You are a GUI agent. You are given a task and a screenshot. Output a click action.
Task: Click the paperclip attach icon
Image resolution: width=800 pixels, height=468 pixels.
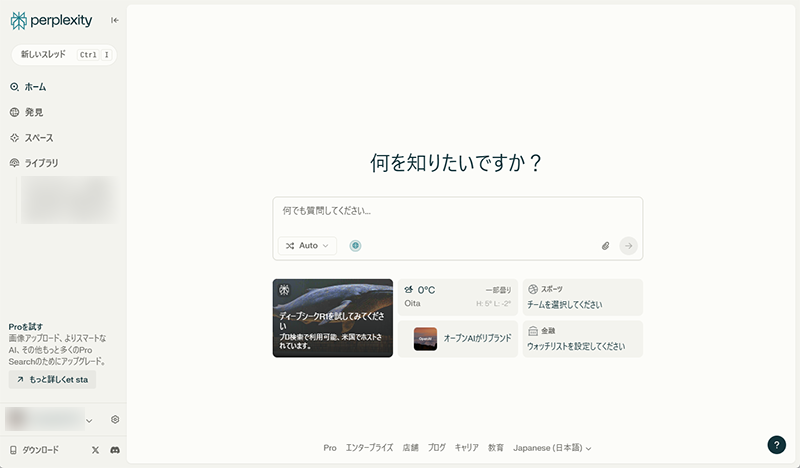point(606,246)
